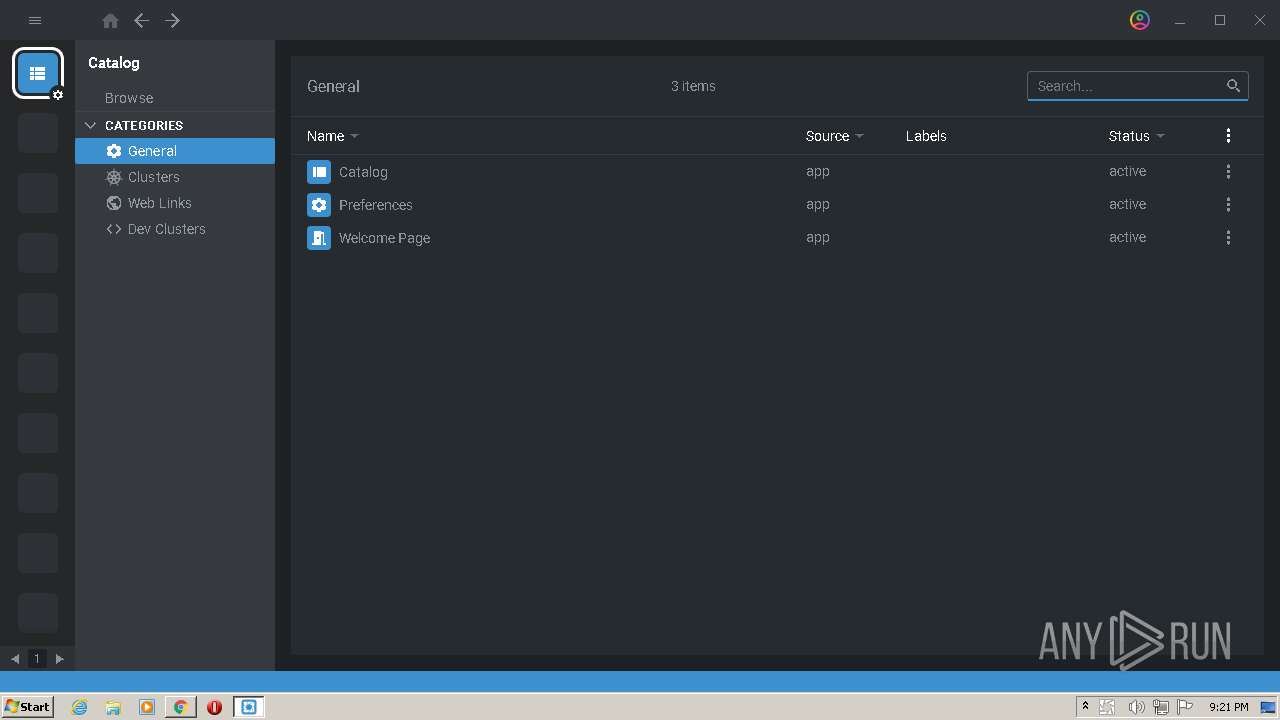Click the first empty hotbar slot

38,133
